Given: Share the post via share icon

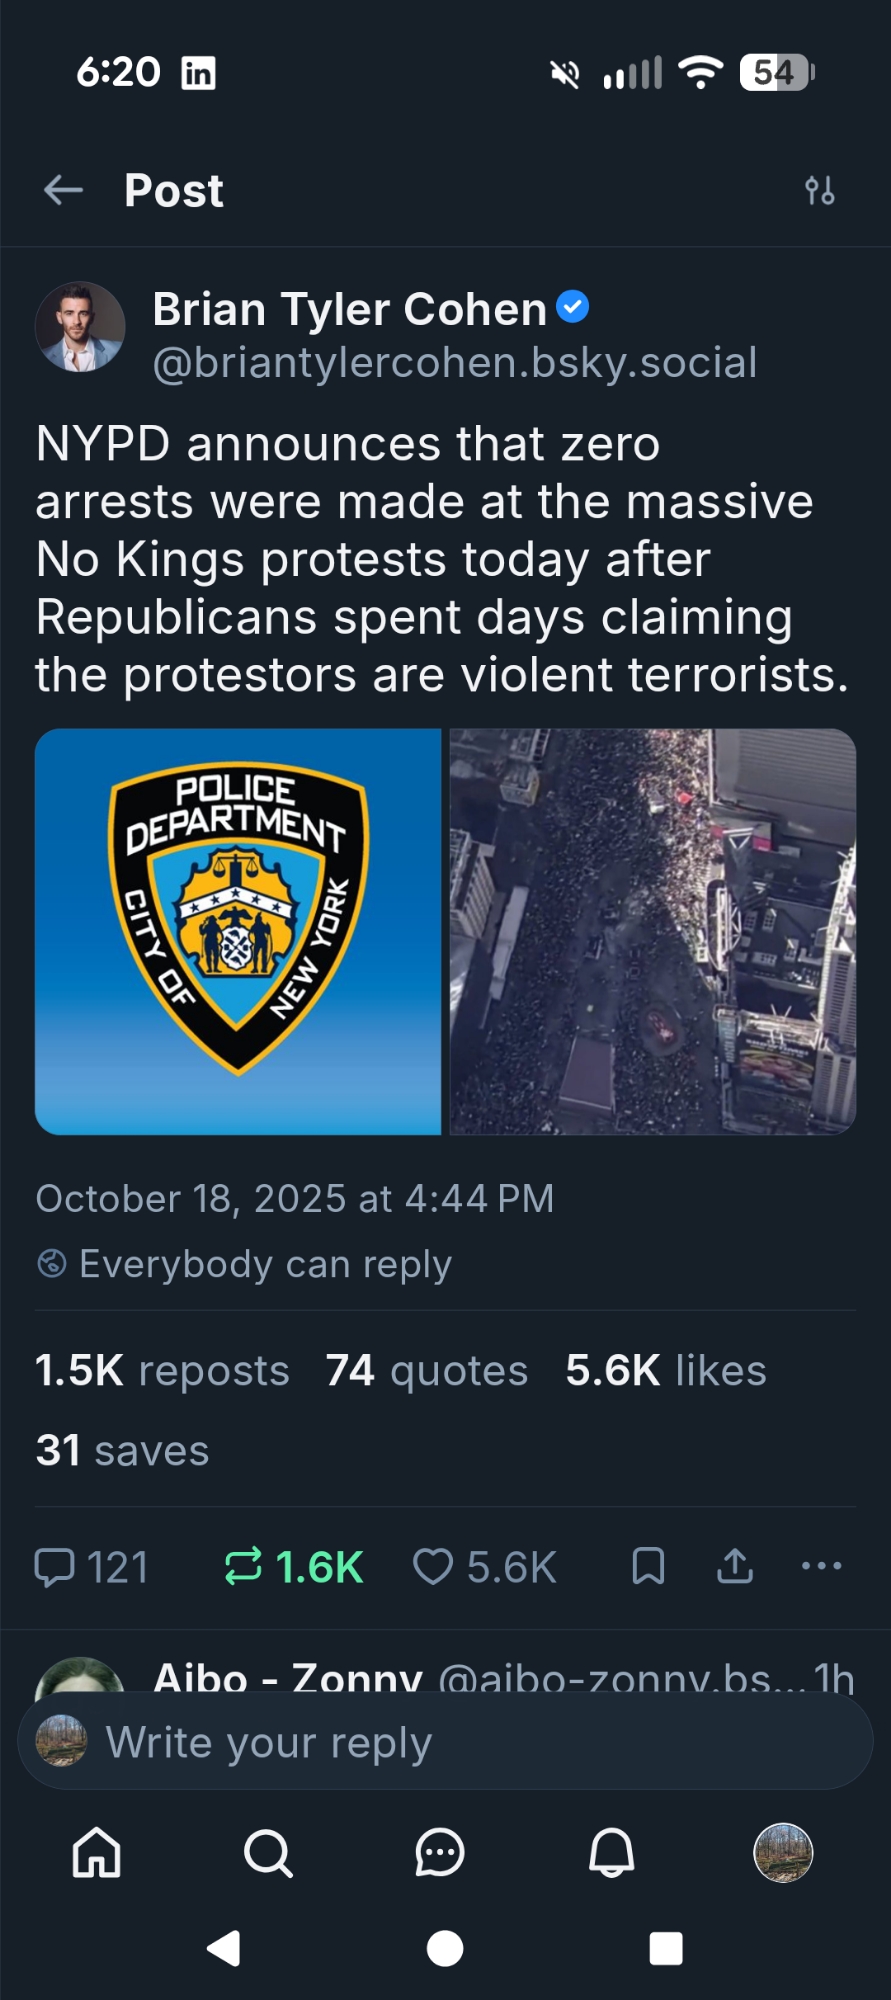Looking at the screenshot, I should coord(735,1566).
